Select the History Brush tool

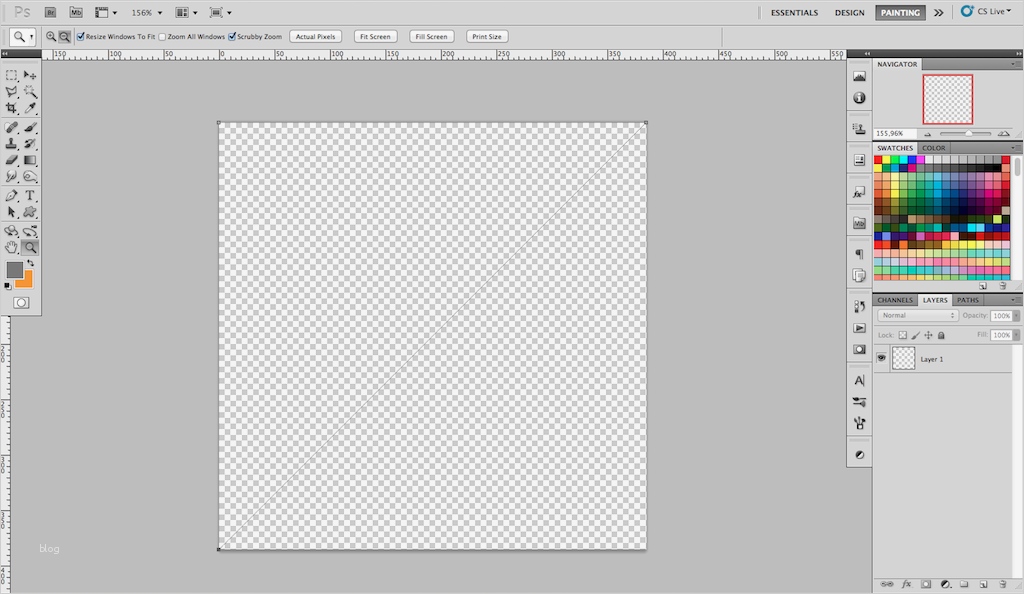coord(30,144)
